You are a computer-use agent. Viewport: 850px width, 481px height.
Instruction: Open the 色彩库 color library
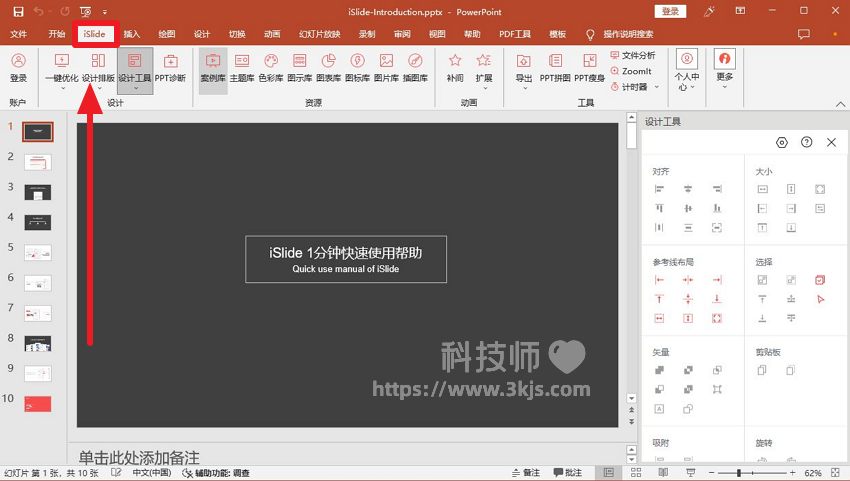(x=271, y=68)
